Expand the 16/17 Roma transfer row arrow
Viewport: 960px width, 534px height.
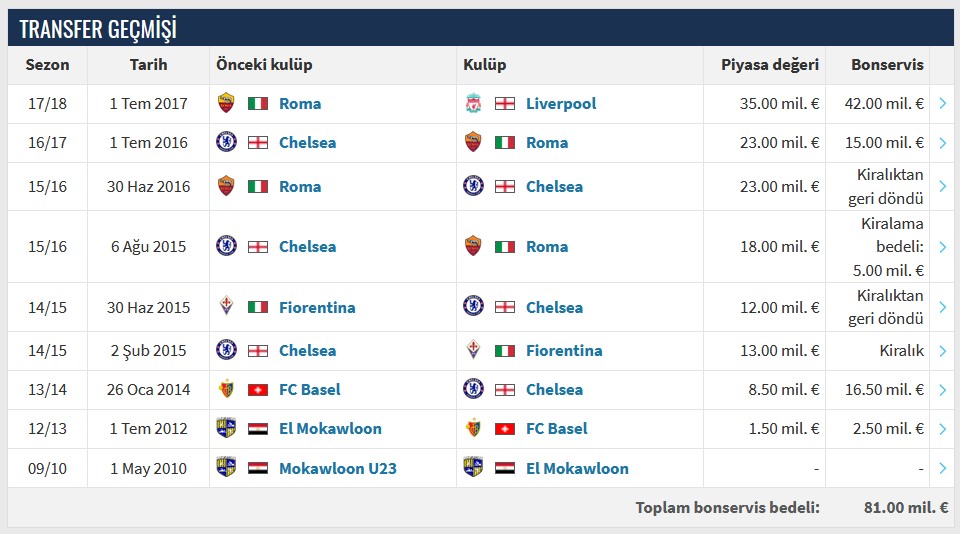point(943,142)
